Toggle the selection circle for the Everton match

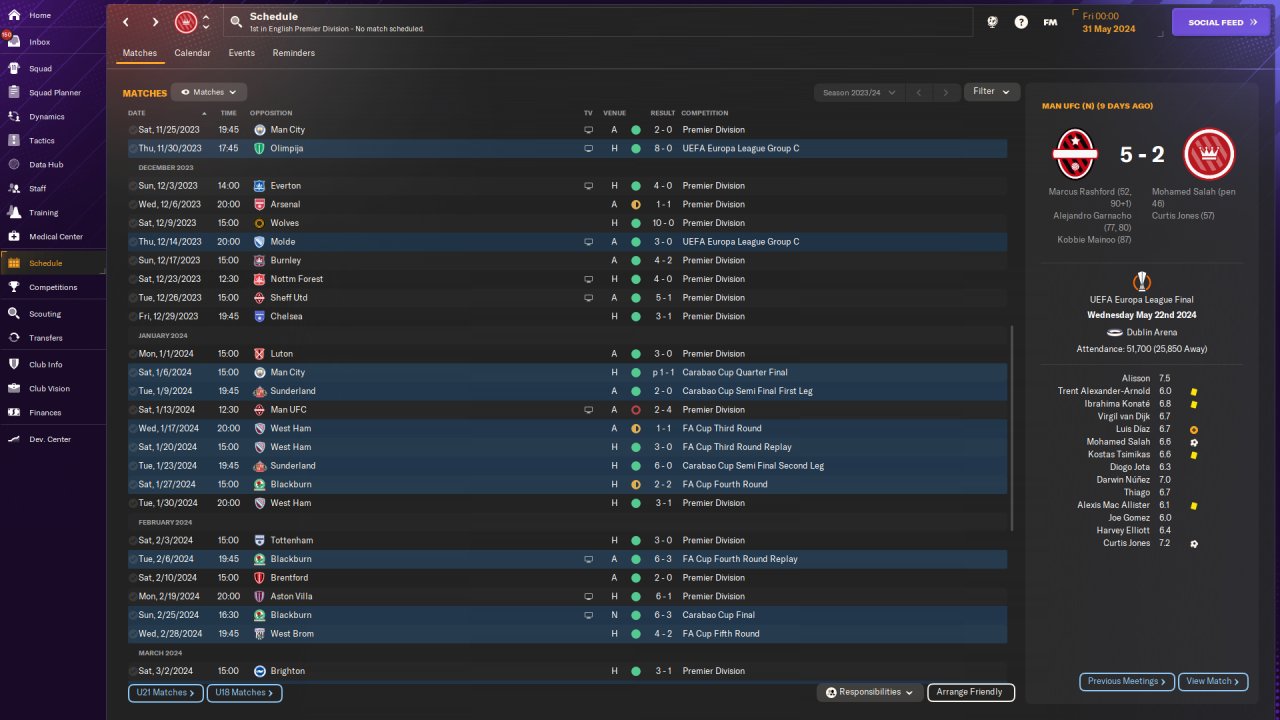[x=133, y=186]
